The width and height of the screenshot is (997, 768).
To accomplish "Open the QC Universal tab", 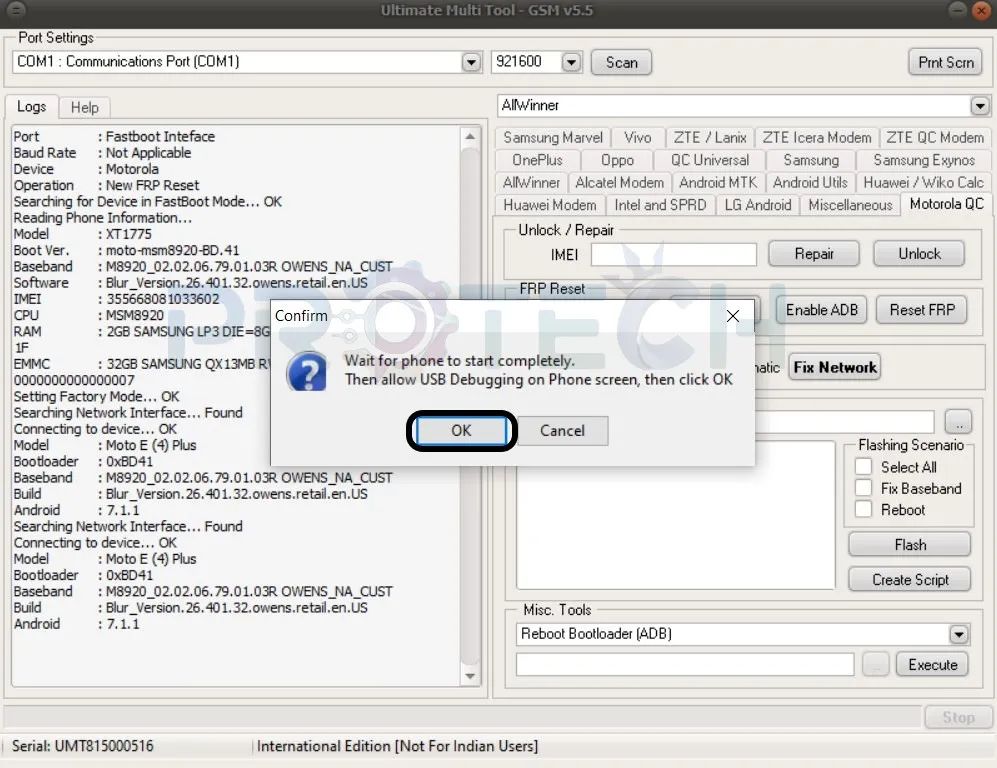I will pos(710,160).
